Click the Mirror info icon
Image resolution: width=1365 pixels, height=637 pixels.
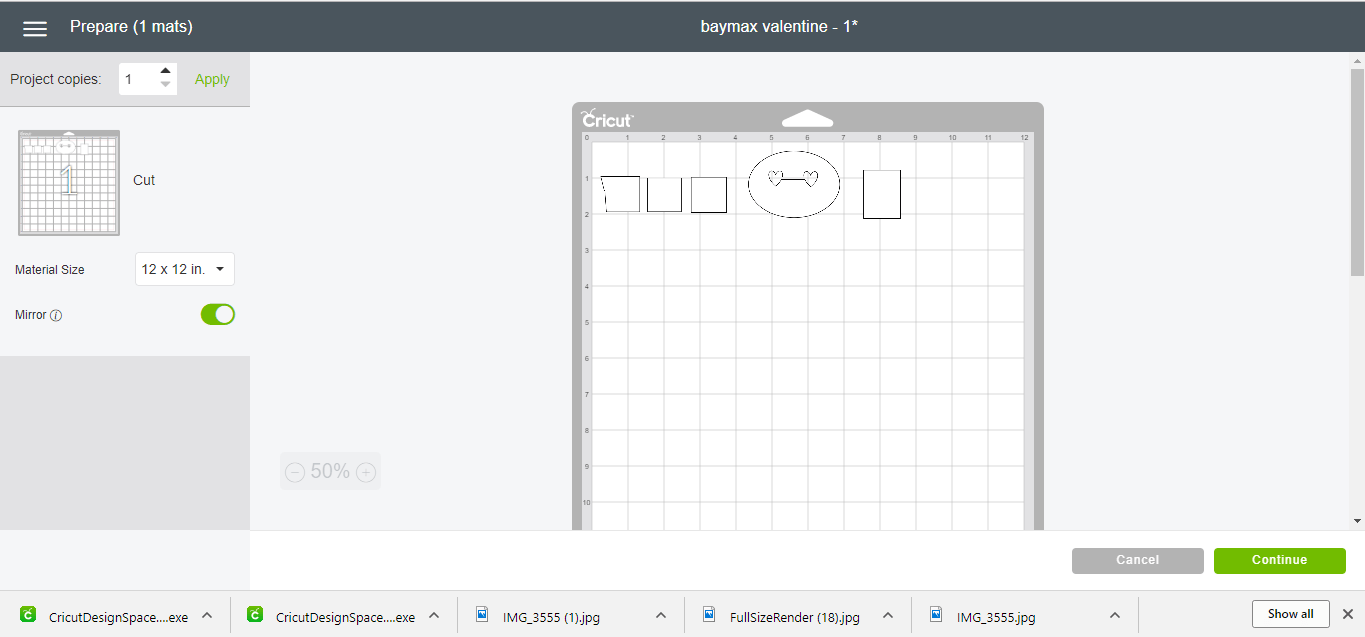tap(56, 316)
